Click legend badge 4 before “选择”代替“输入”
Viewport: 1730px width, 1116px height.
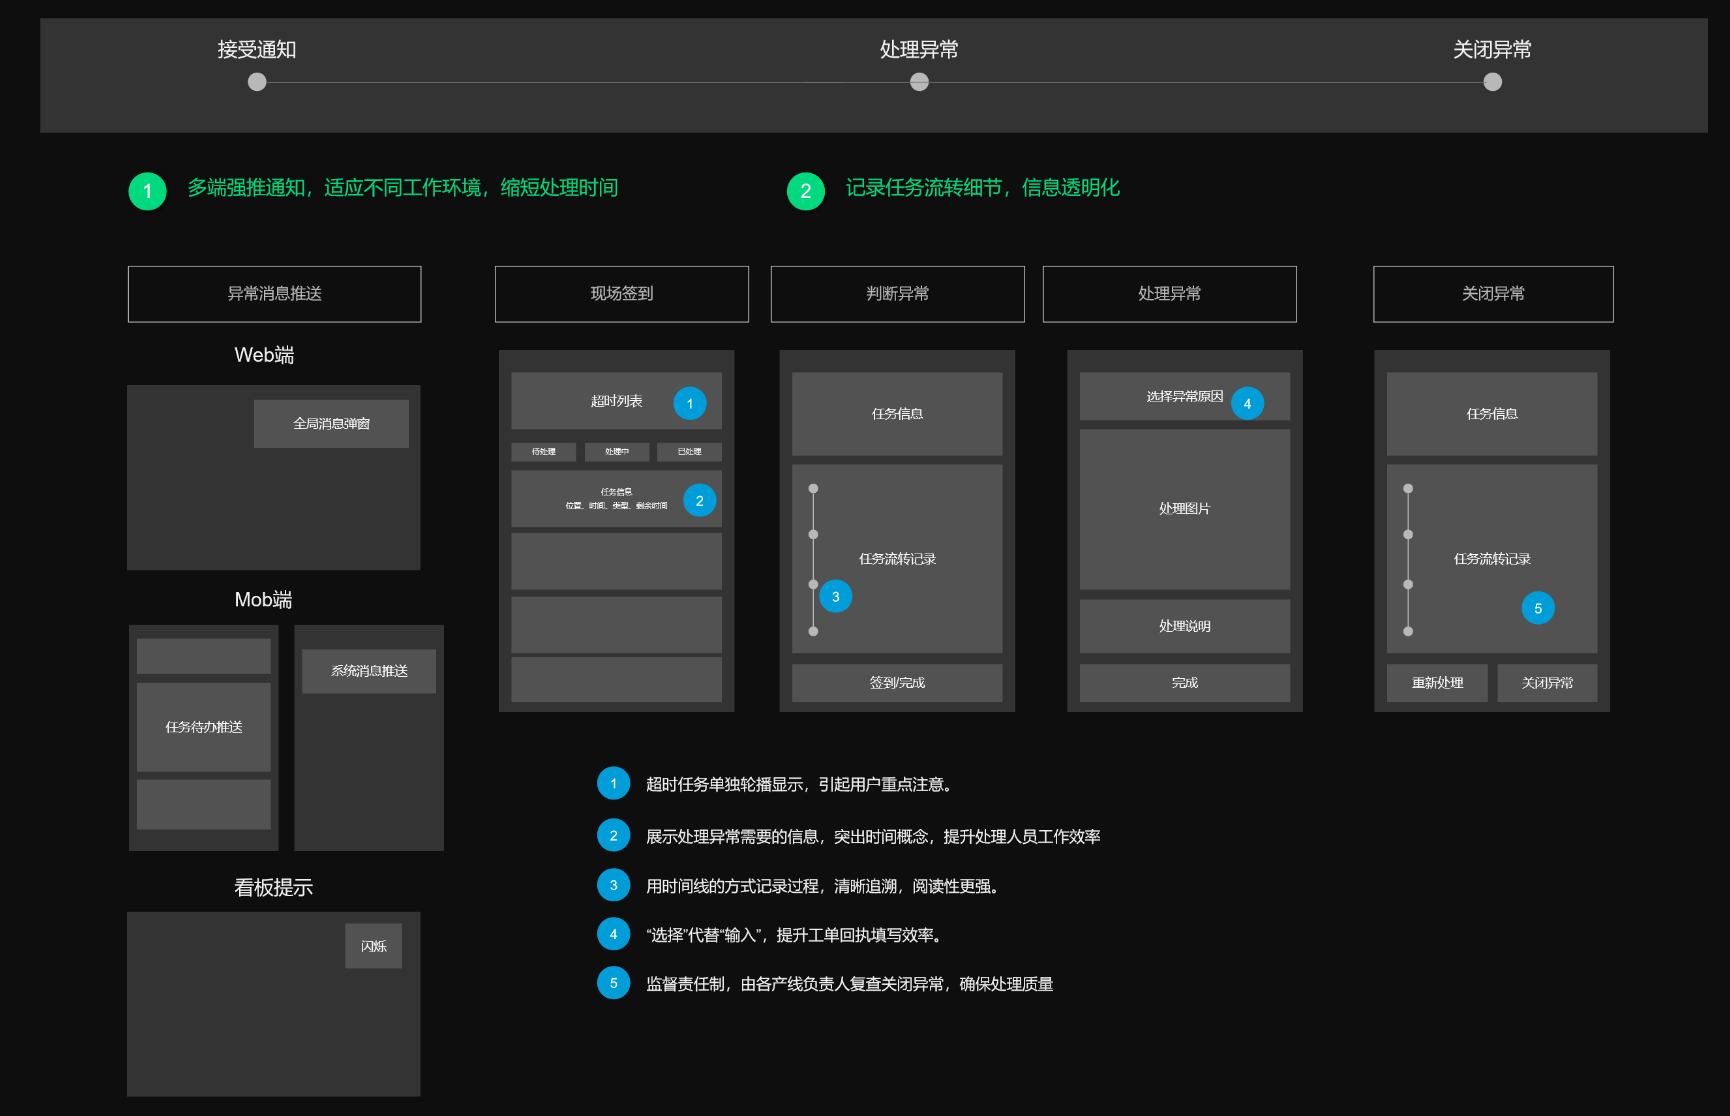click(614, 934)
